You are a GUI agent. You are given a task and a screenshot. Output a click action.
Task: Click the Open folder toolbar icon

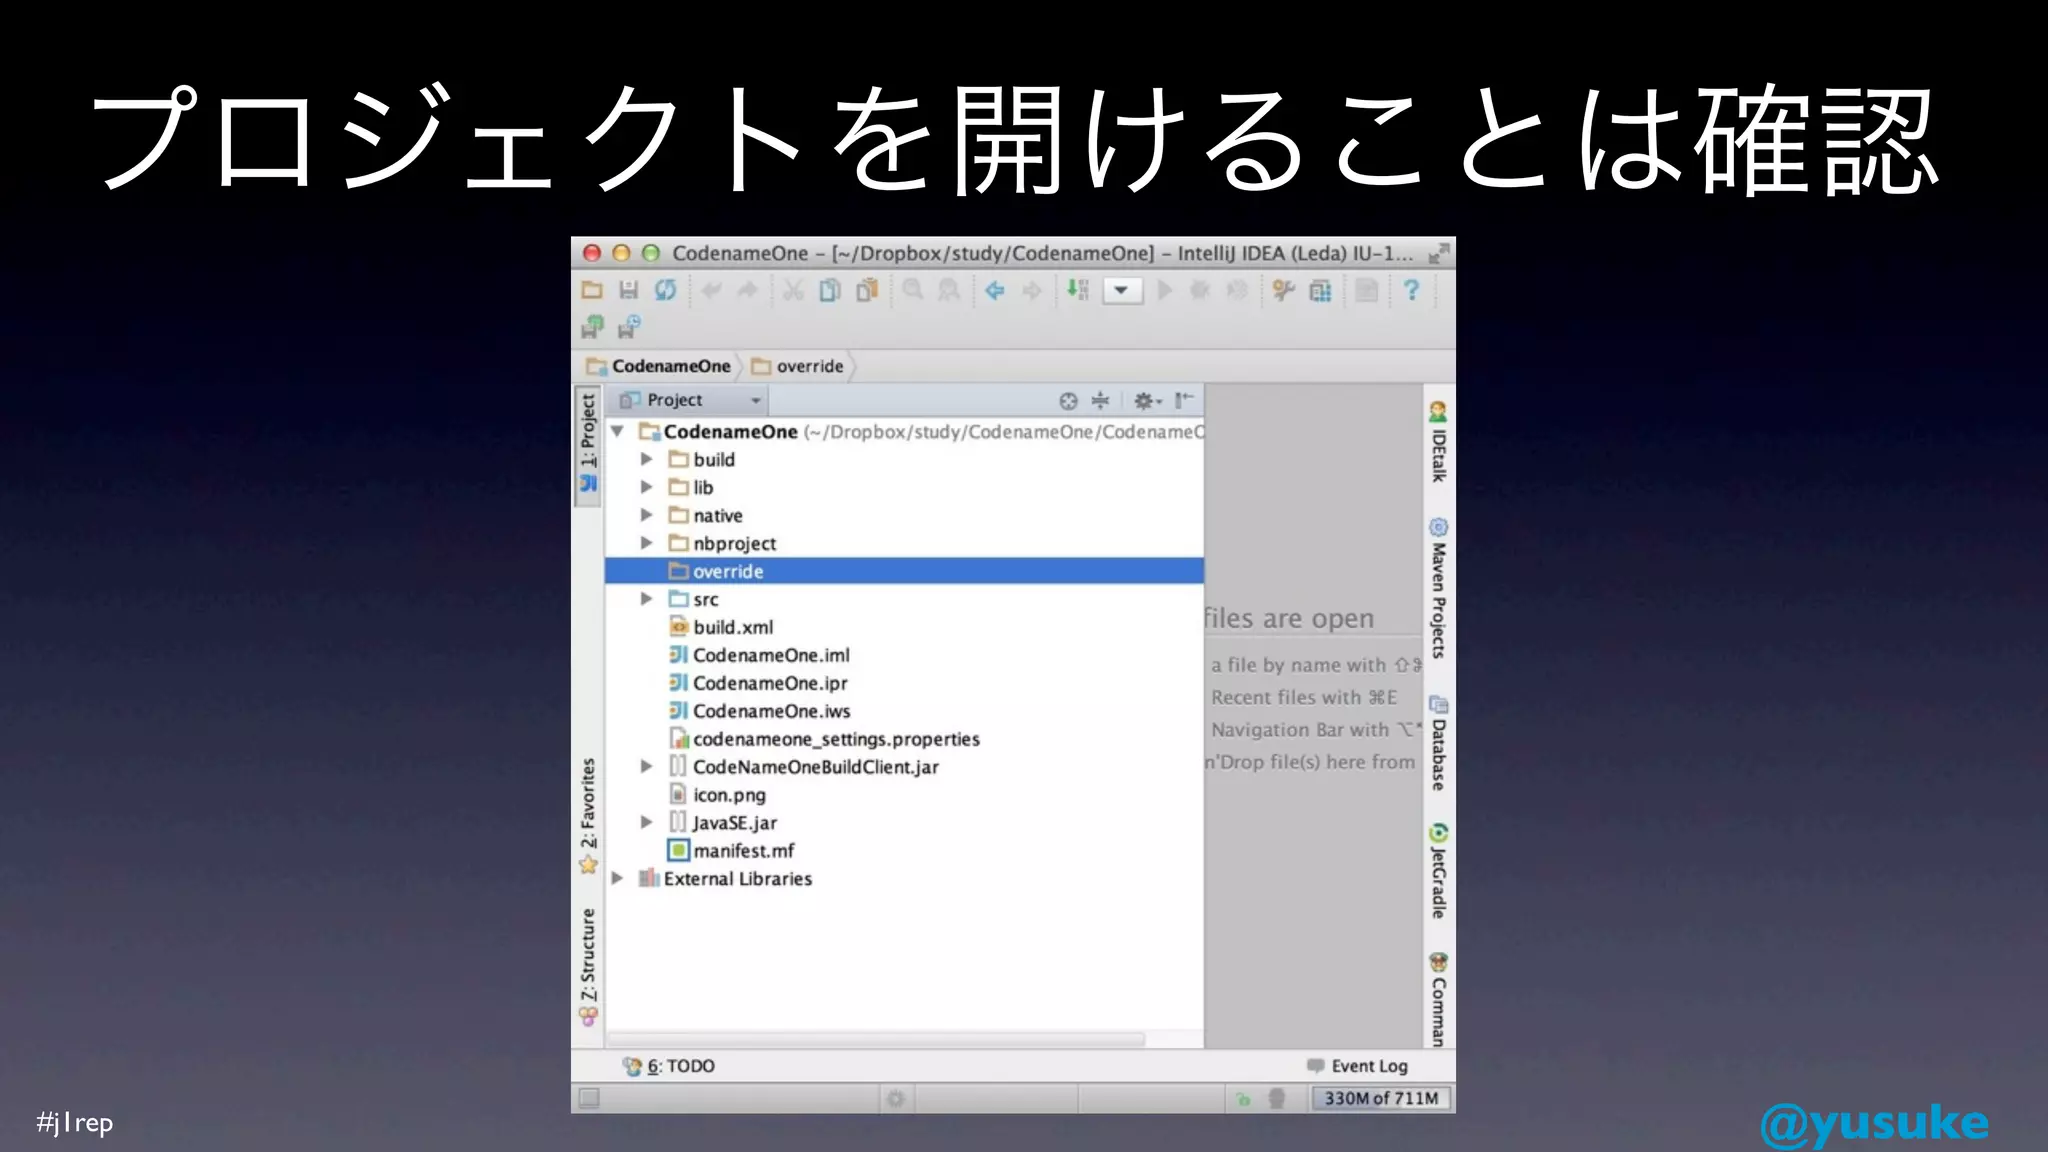click(x=592, y=290)
